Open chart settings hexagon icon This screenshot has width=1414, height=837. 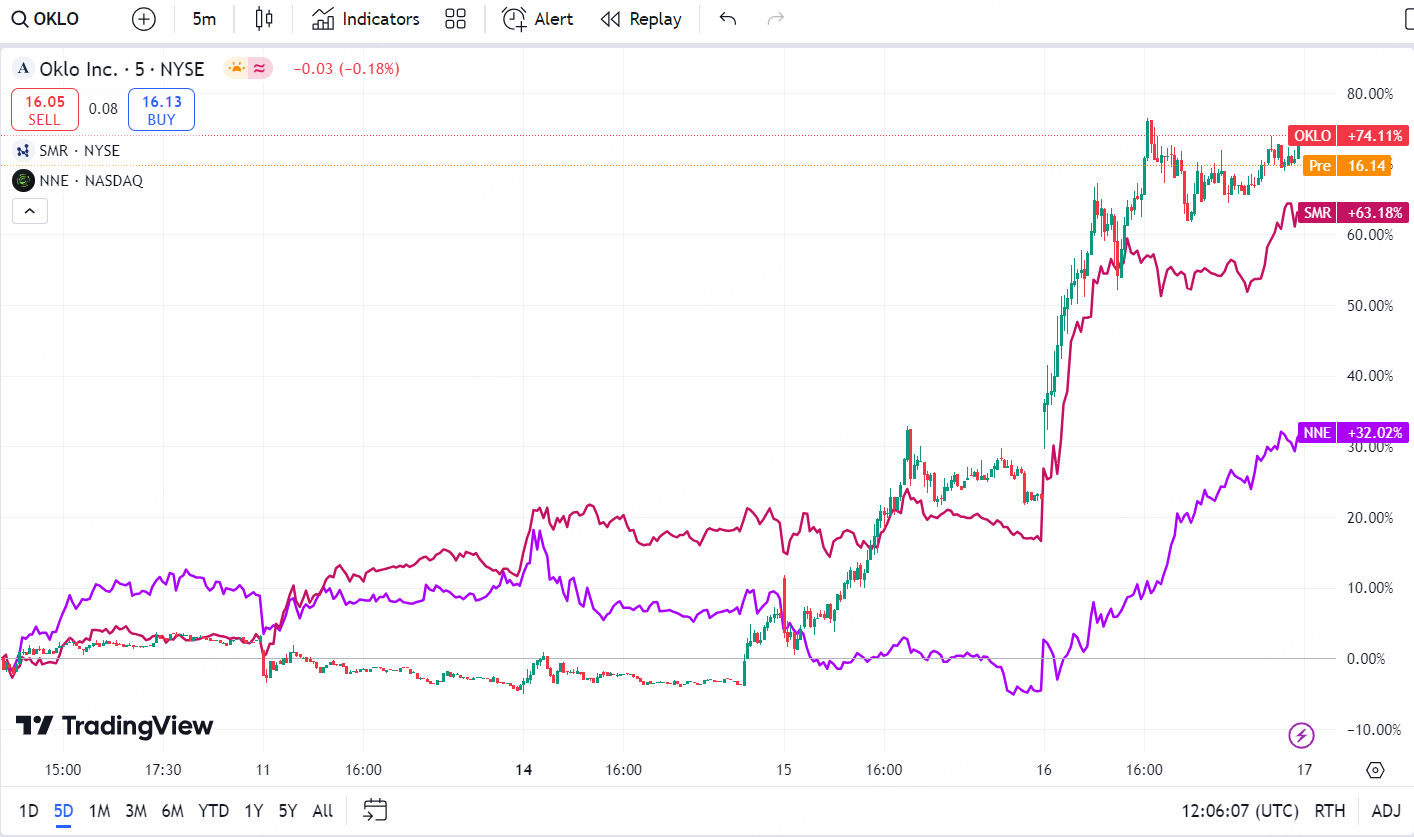click(1375, 770)
